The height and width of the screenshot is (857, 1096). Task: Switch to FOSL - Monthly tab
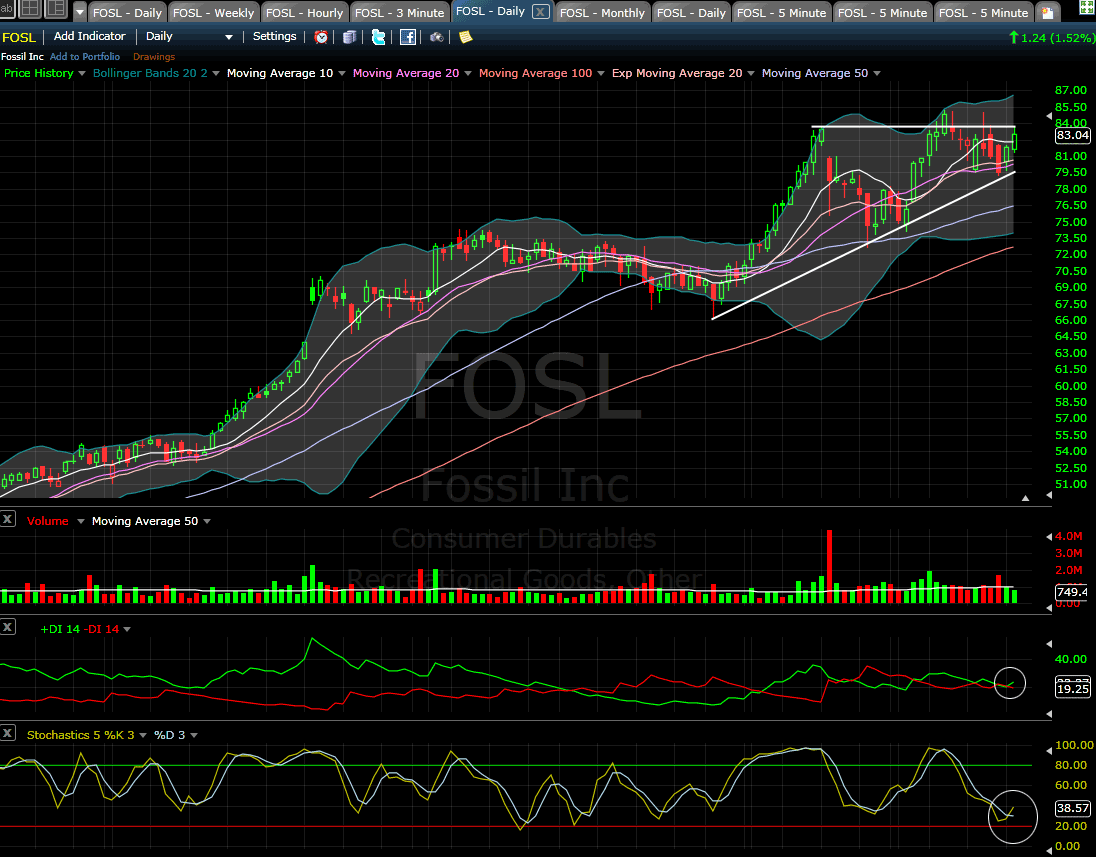pyautogui.click(x=602, y=13)
